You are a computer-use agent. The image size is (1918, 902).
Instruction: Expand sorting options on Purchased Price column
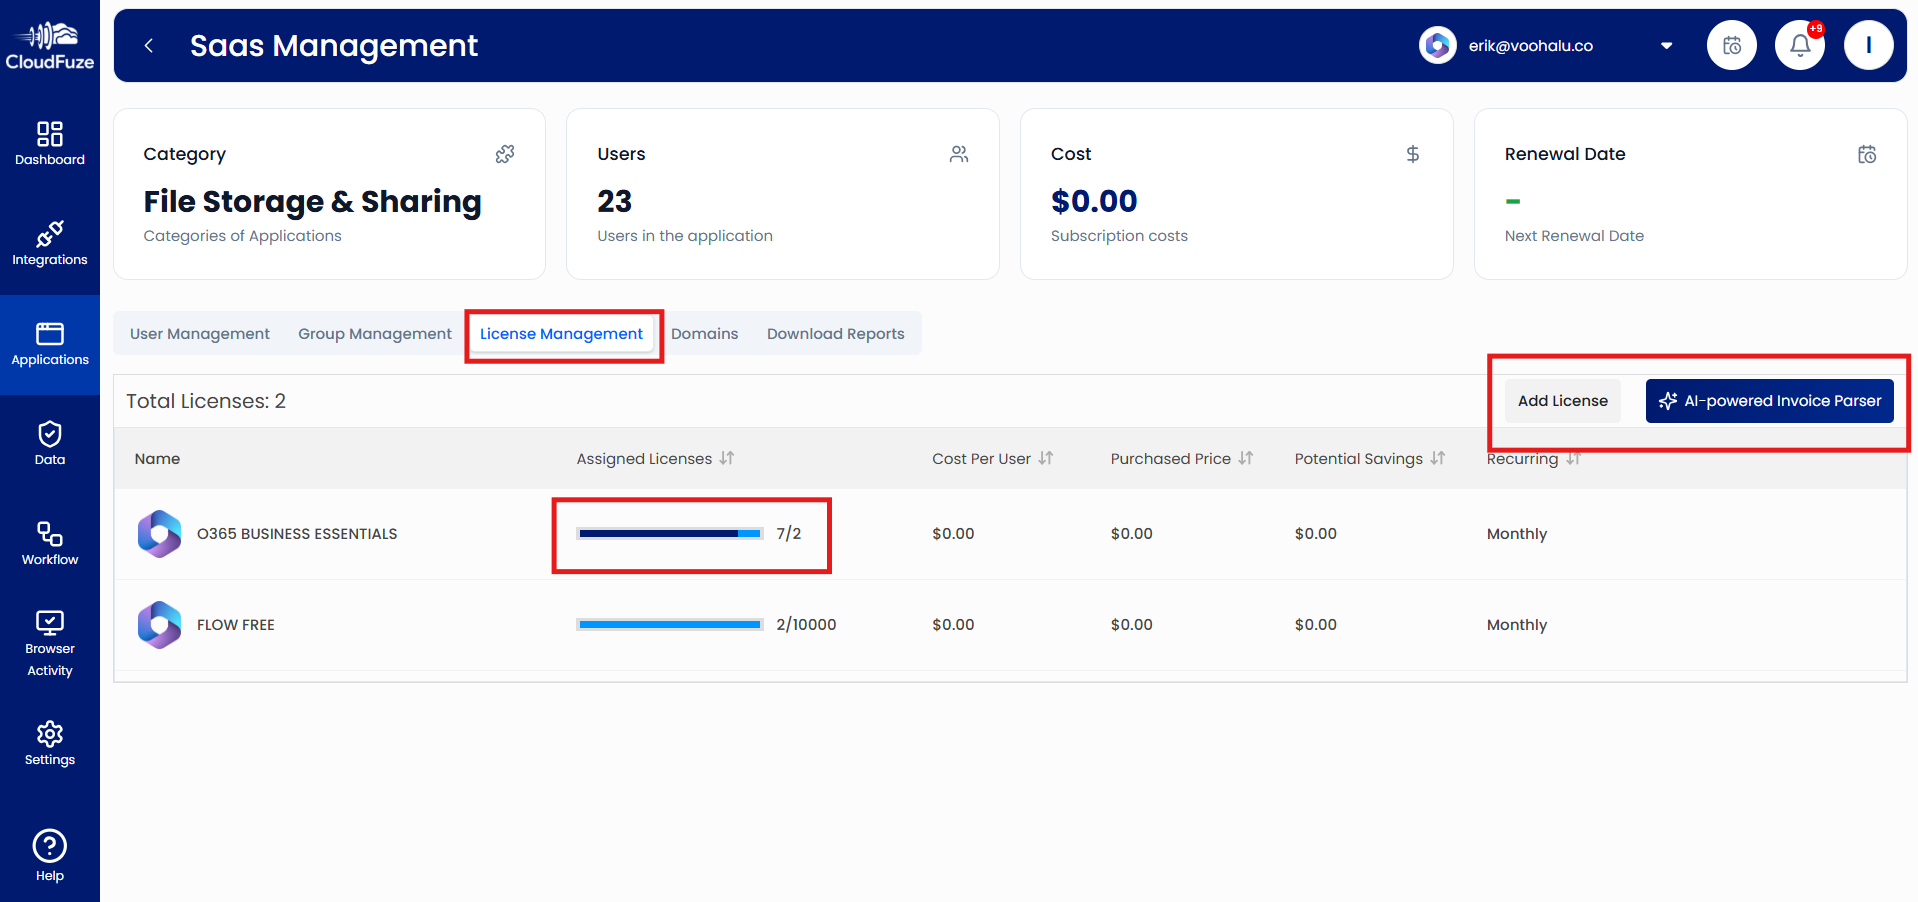(x=1246, y=458)
